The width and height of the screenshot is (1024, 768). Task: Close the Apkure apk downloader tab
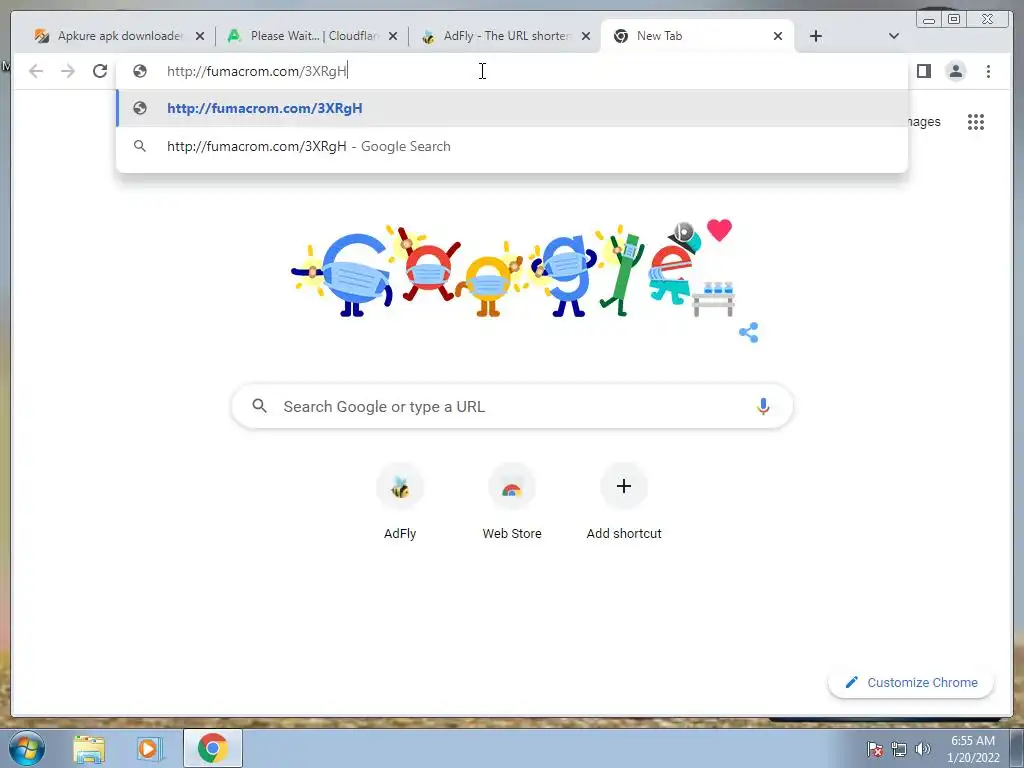[x=200, y=36]
